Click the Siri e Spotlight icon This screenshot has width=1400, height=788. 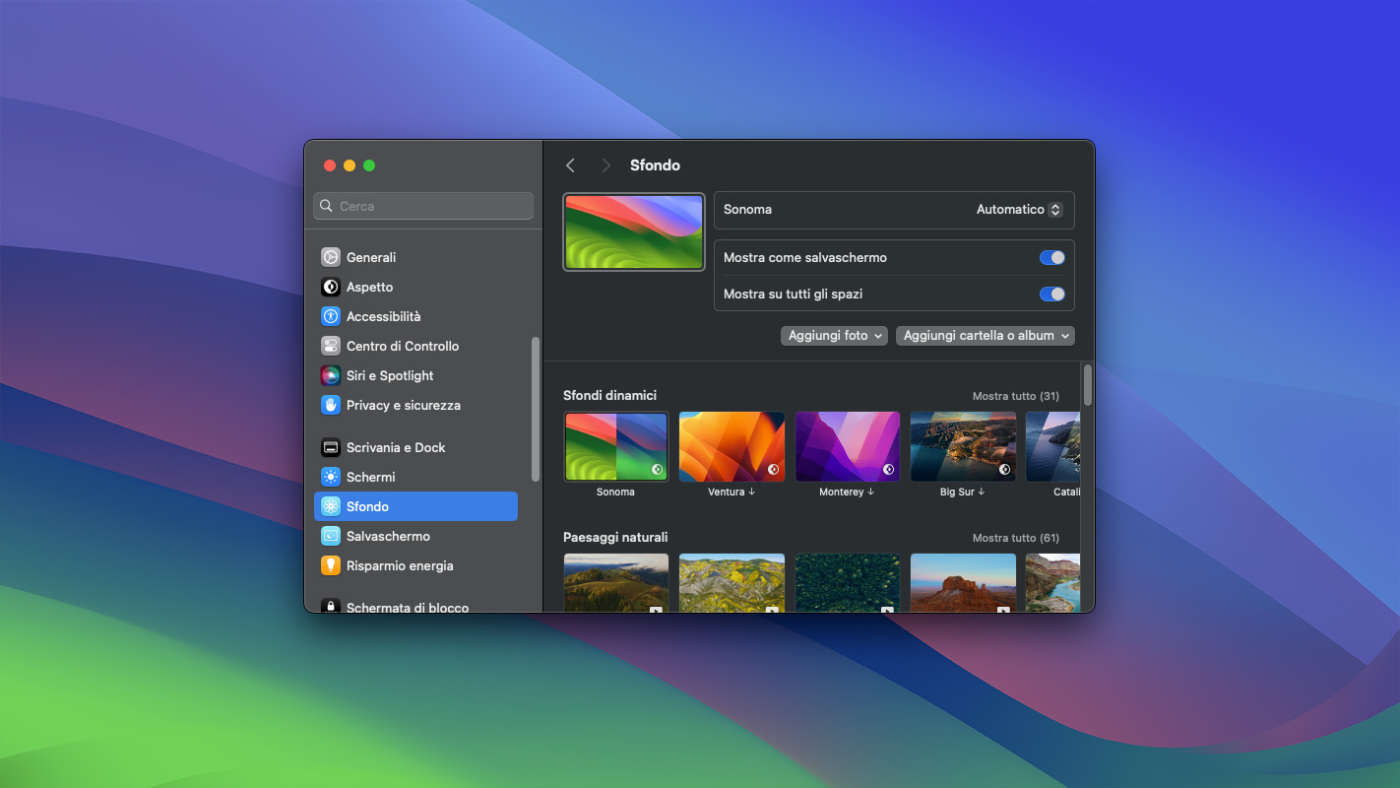pos(330,376)
